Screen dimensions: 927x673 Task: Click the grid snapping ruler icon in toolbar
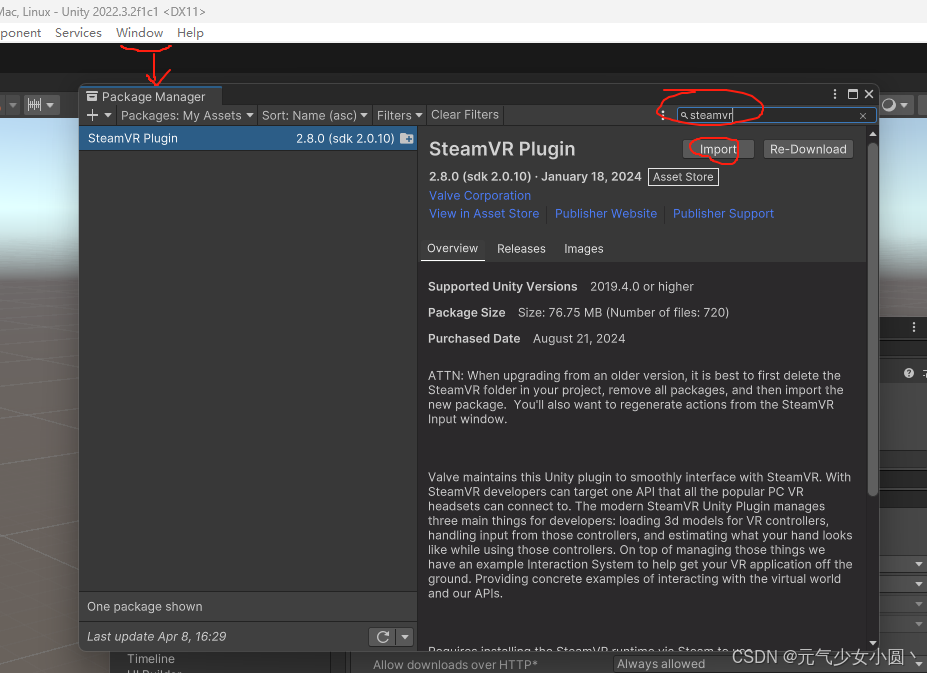pos(35,105)
